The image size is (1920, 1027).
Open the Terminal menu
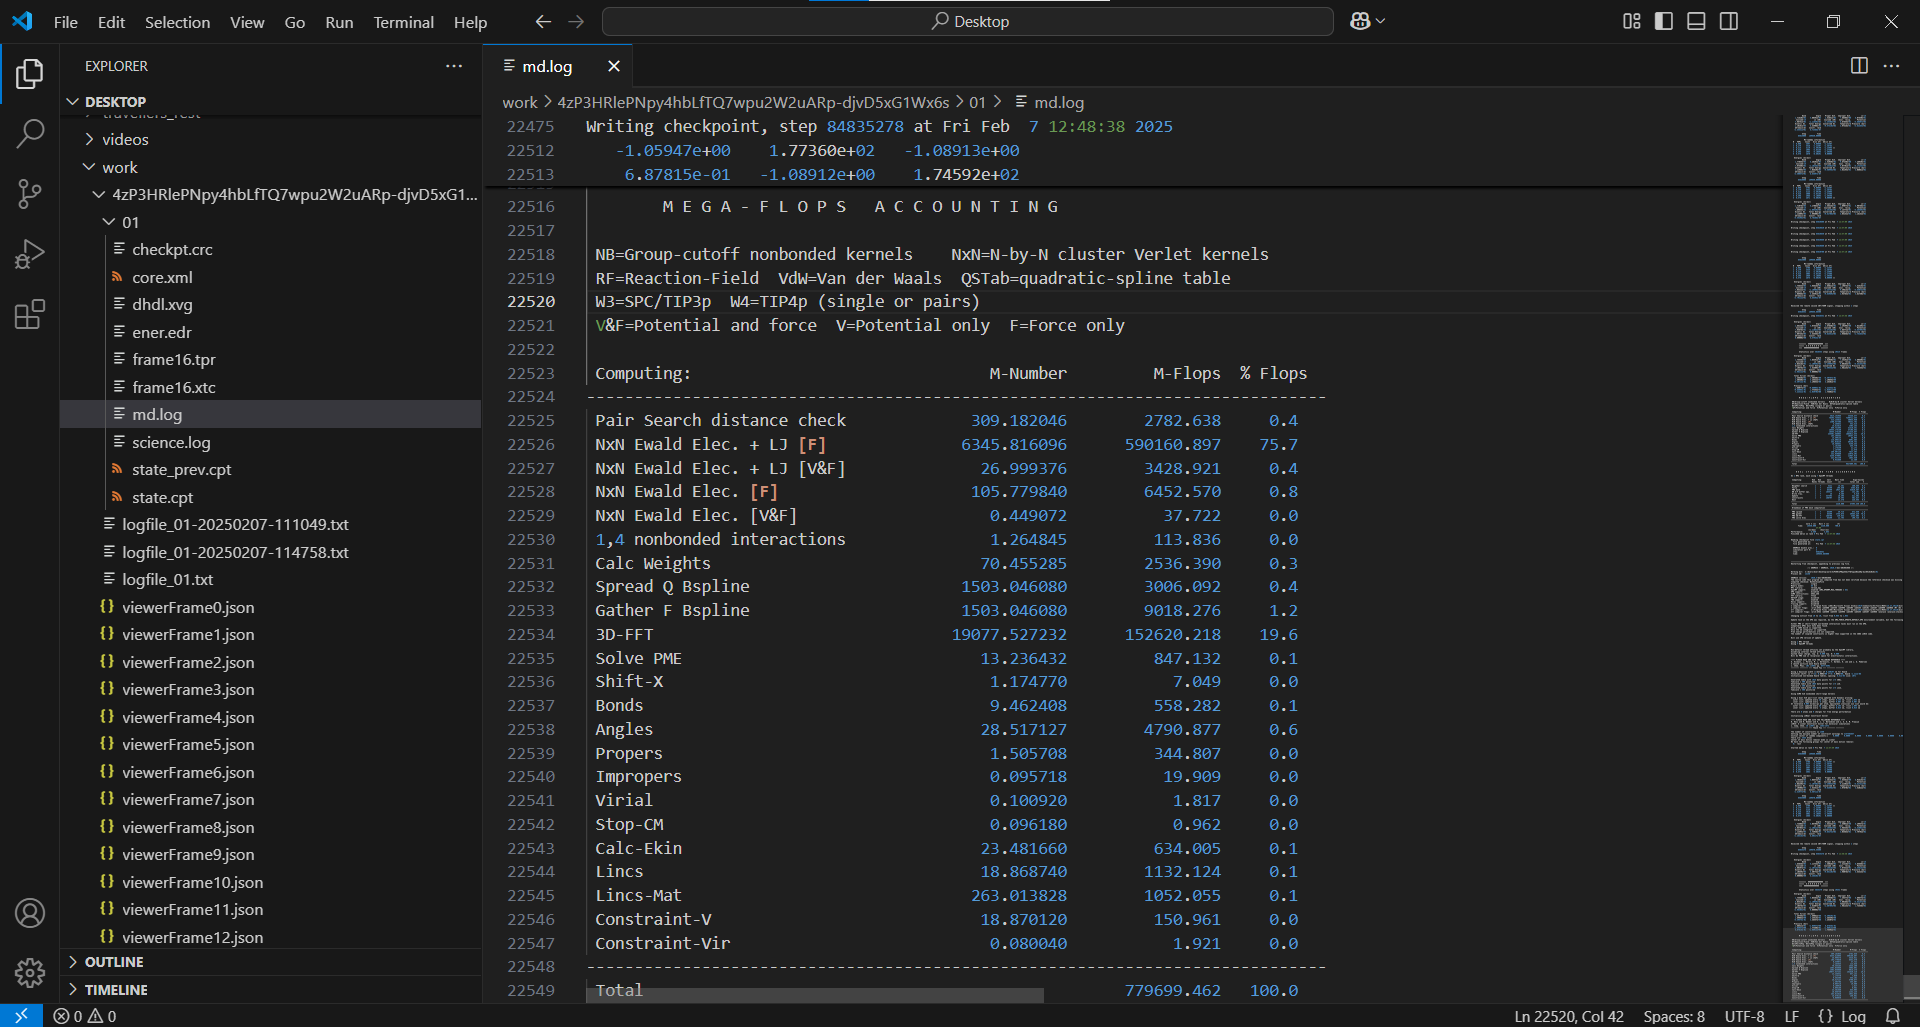(403, 22)
